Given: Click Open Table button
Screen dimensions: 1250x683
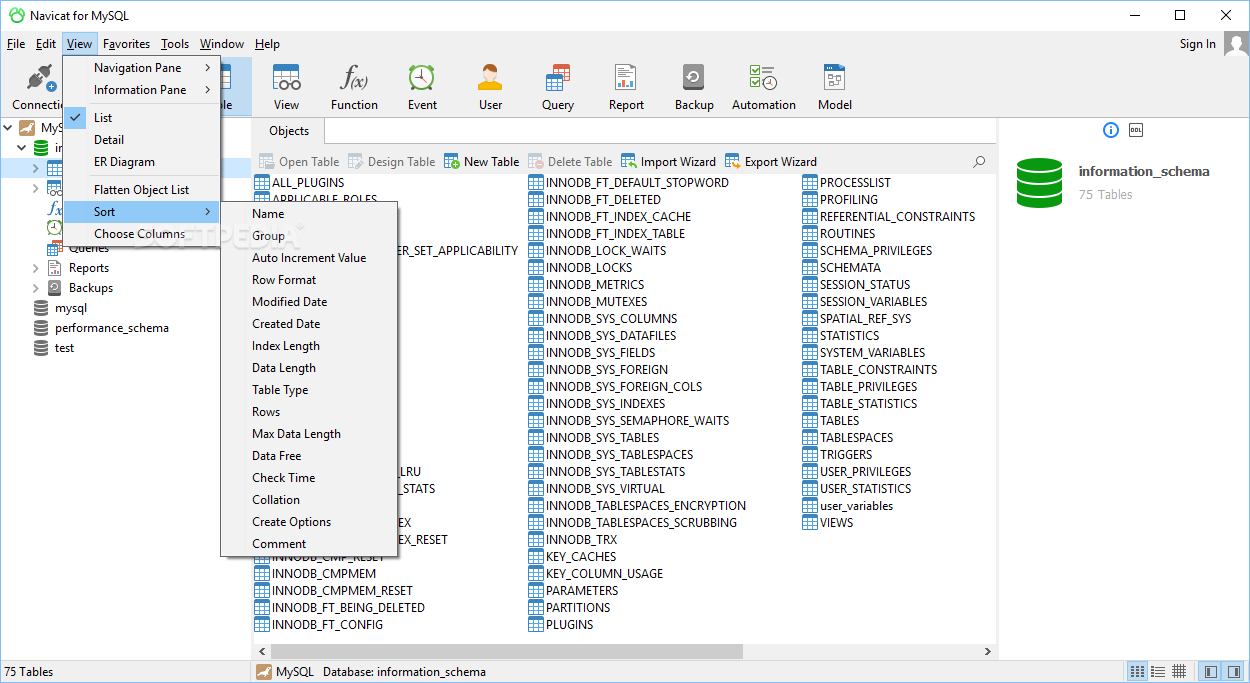Looking at the screenshot, I should (x=299, y=161).
